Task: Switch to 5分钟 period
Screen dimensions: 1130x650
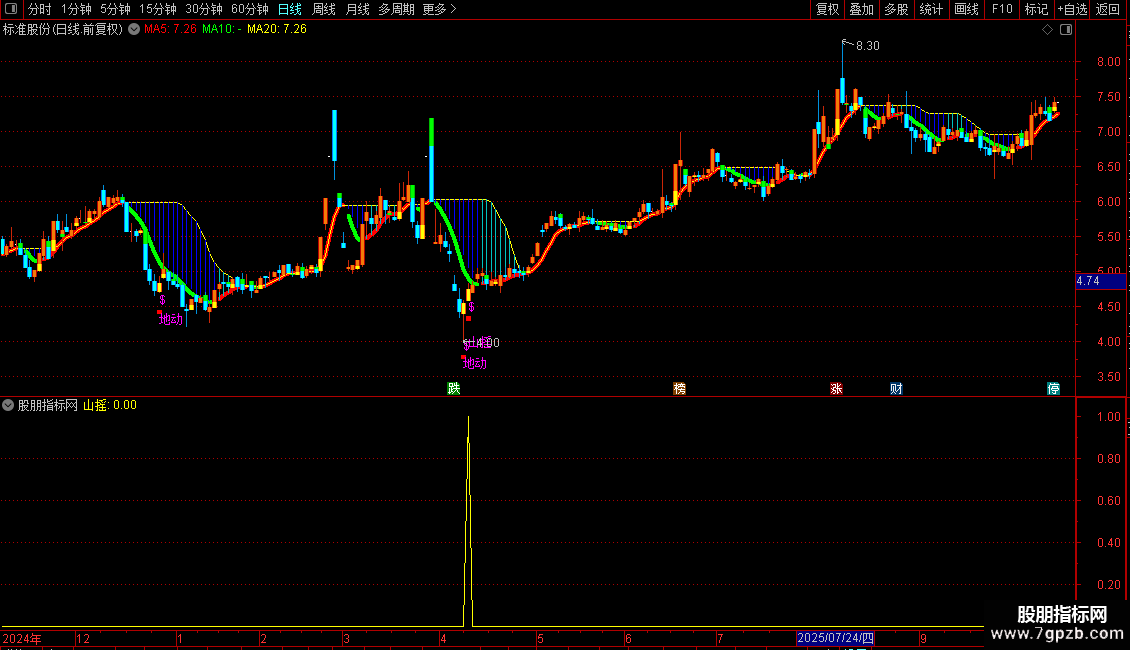Action: pyautogui.click(x=115, y=9)
